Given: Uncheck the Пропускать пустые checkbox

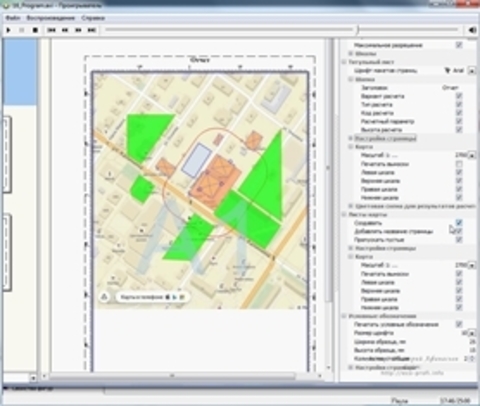Looking at the screenshot, I should tap(459, 239).
